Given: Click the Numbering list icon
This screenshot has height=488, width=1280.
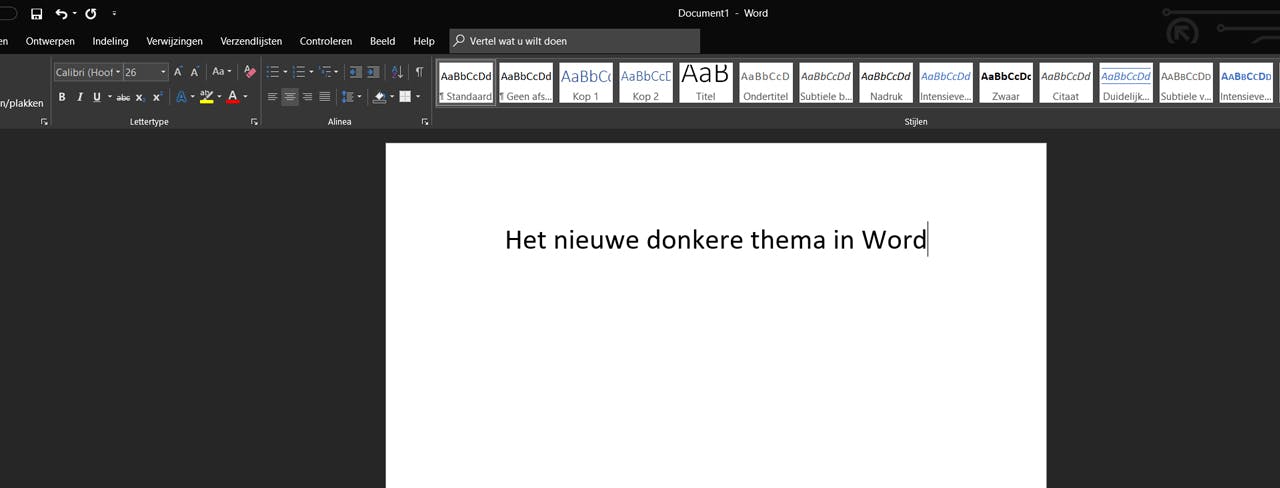Looking at the screenshot, I should [298, 72].
